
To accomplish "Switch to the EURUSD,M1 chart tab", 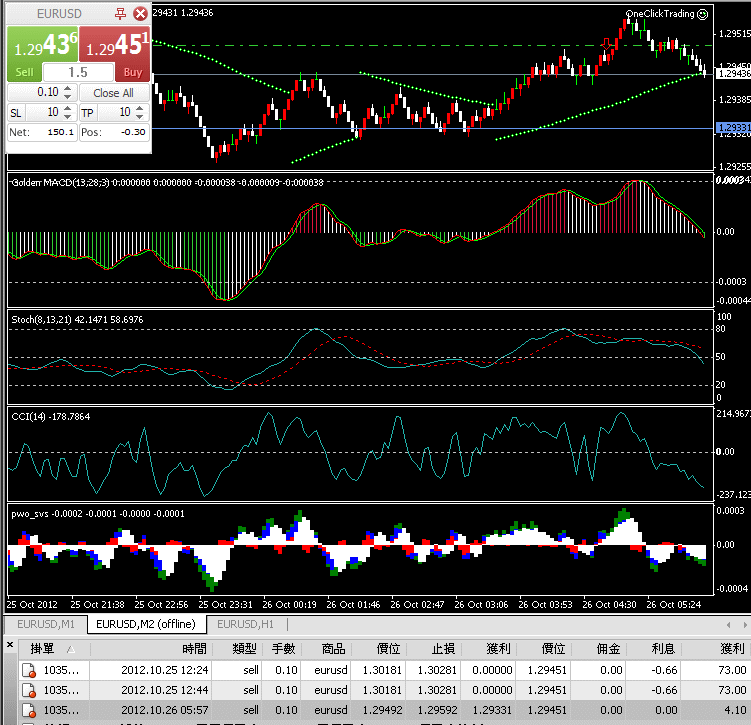I will click(46, 624).
